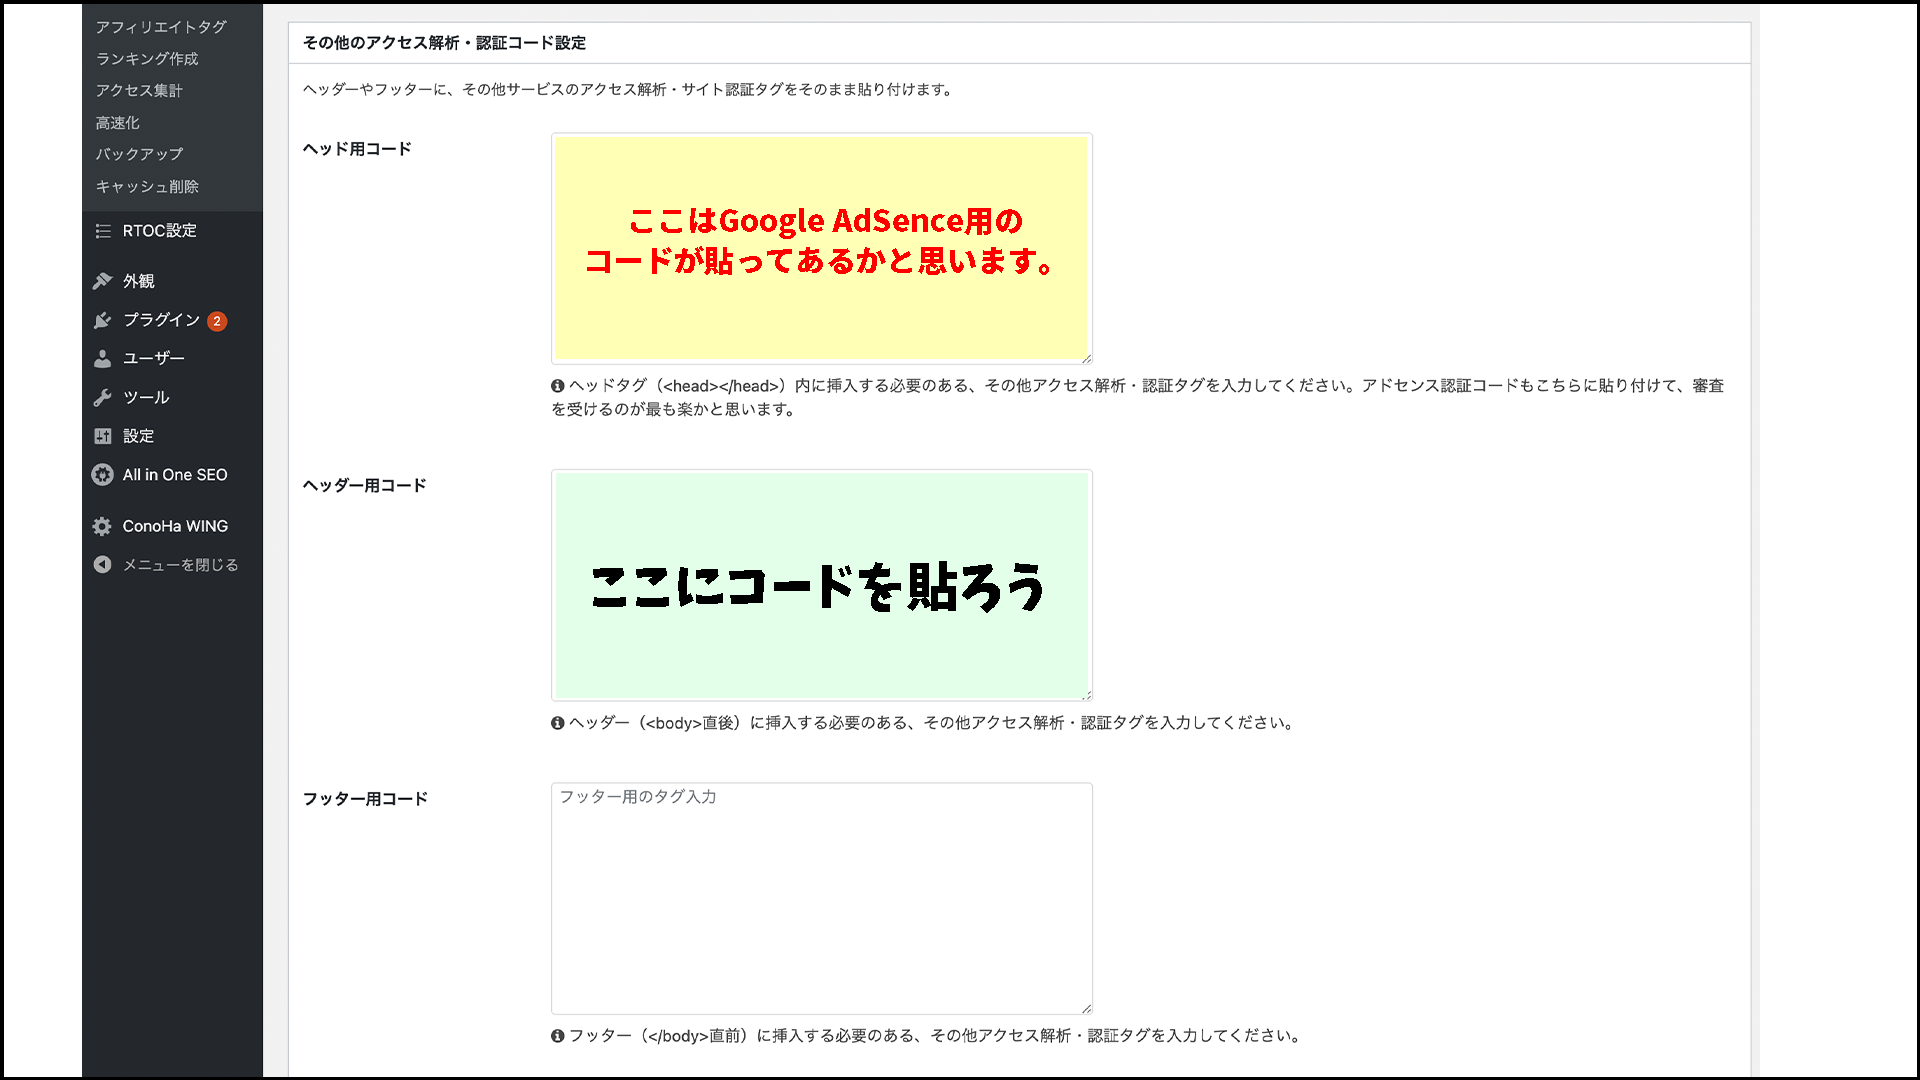Click the collapse menu arrow icon
This screenshot has width=1920, height=1080.
click(x=102, y=565)
